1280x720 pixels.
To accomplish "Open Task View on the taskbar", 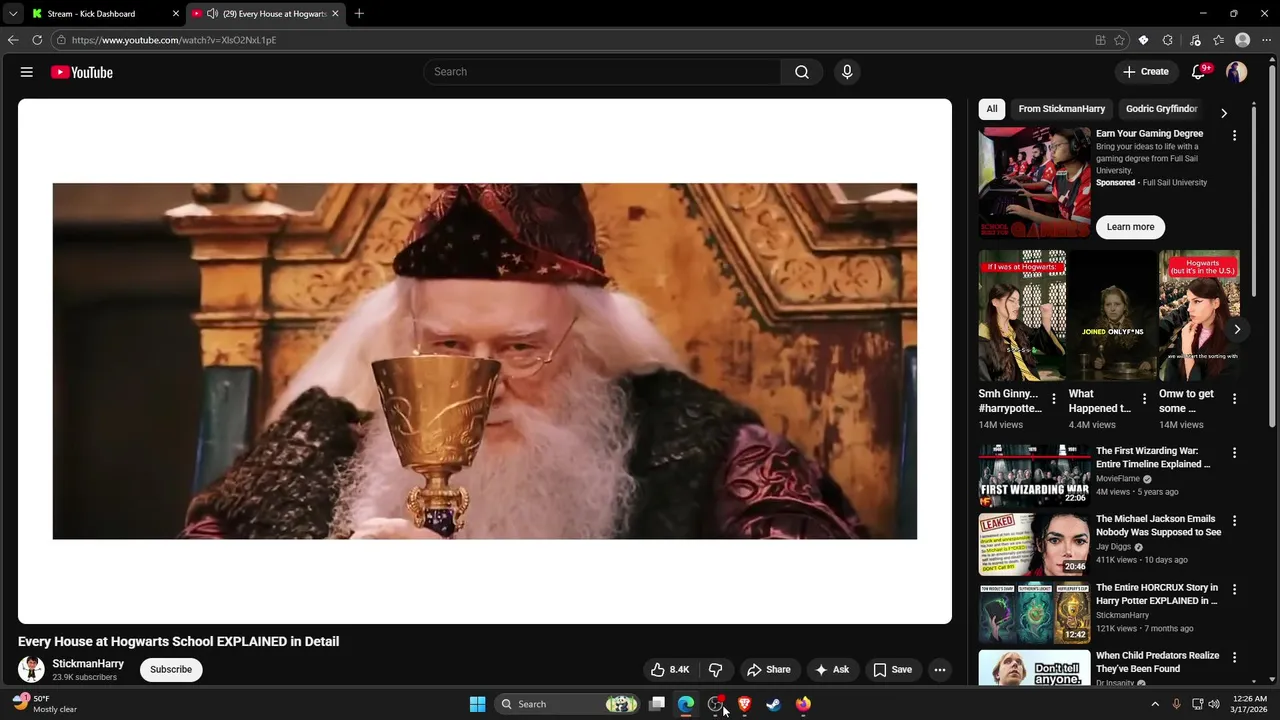I will [657, 704].
